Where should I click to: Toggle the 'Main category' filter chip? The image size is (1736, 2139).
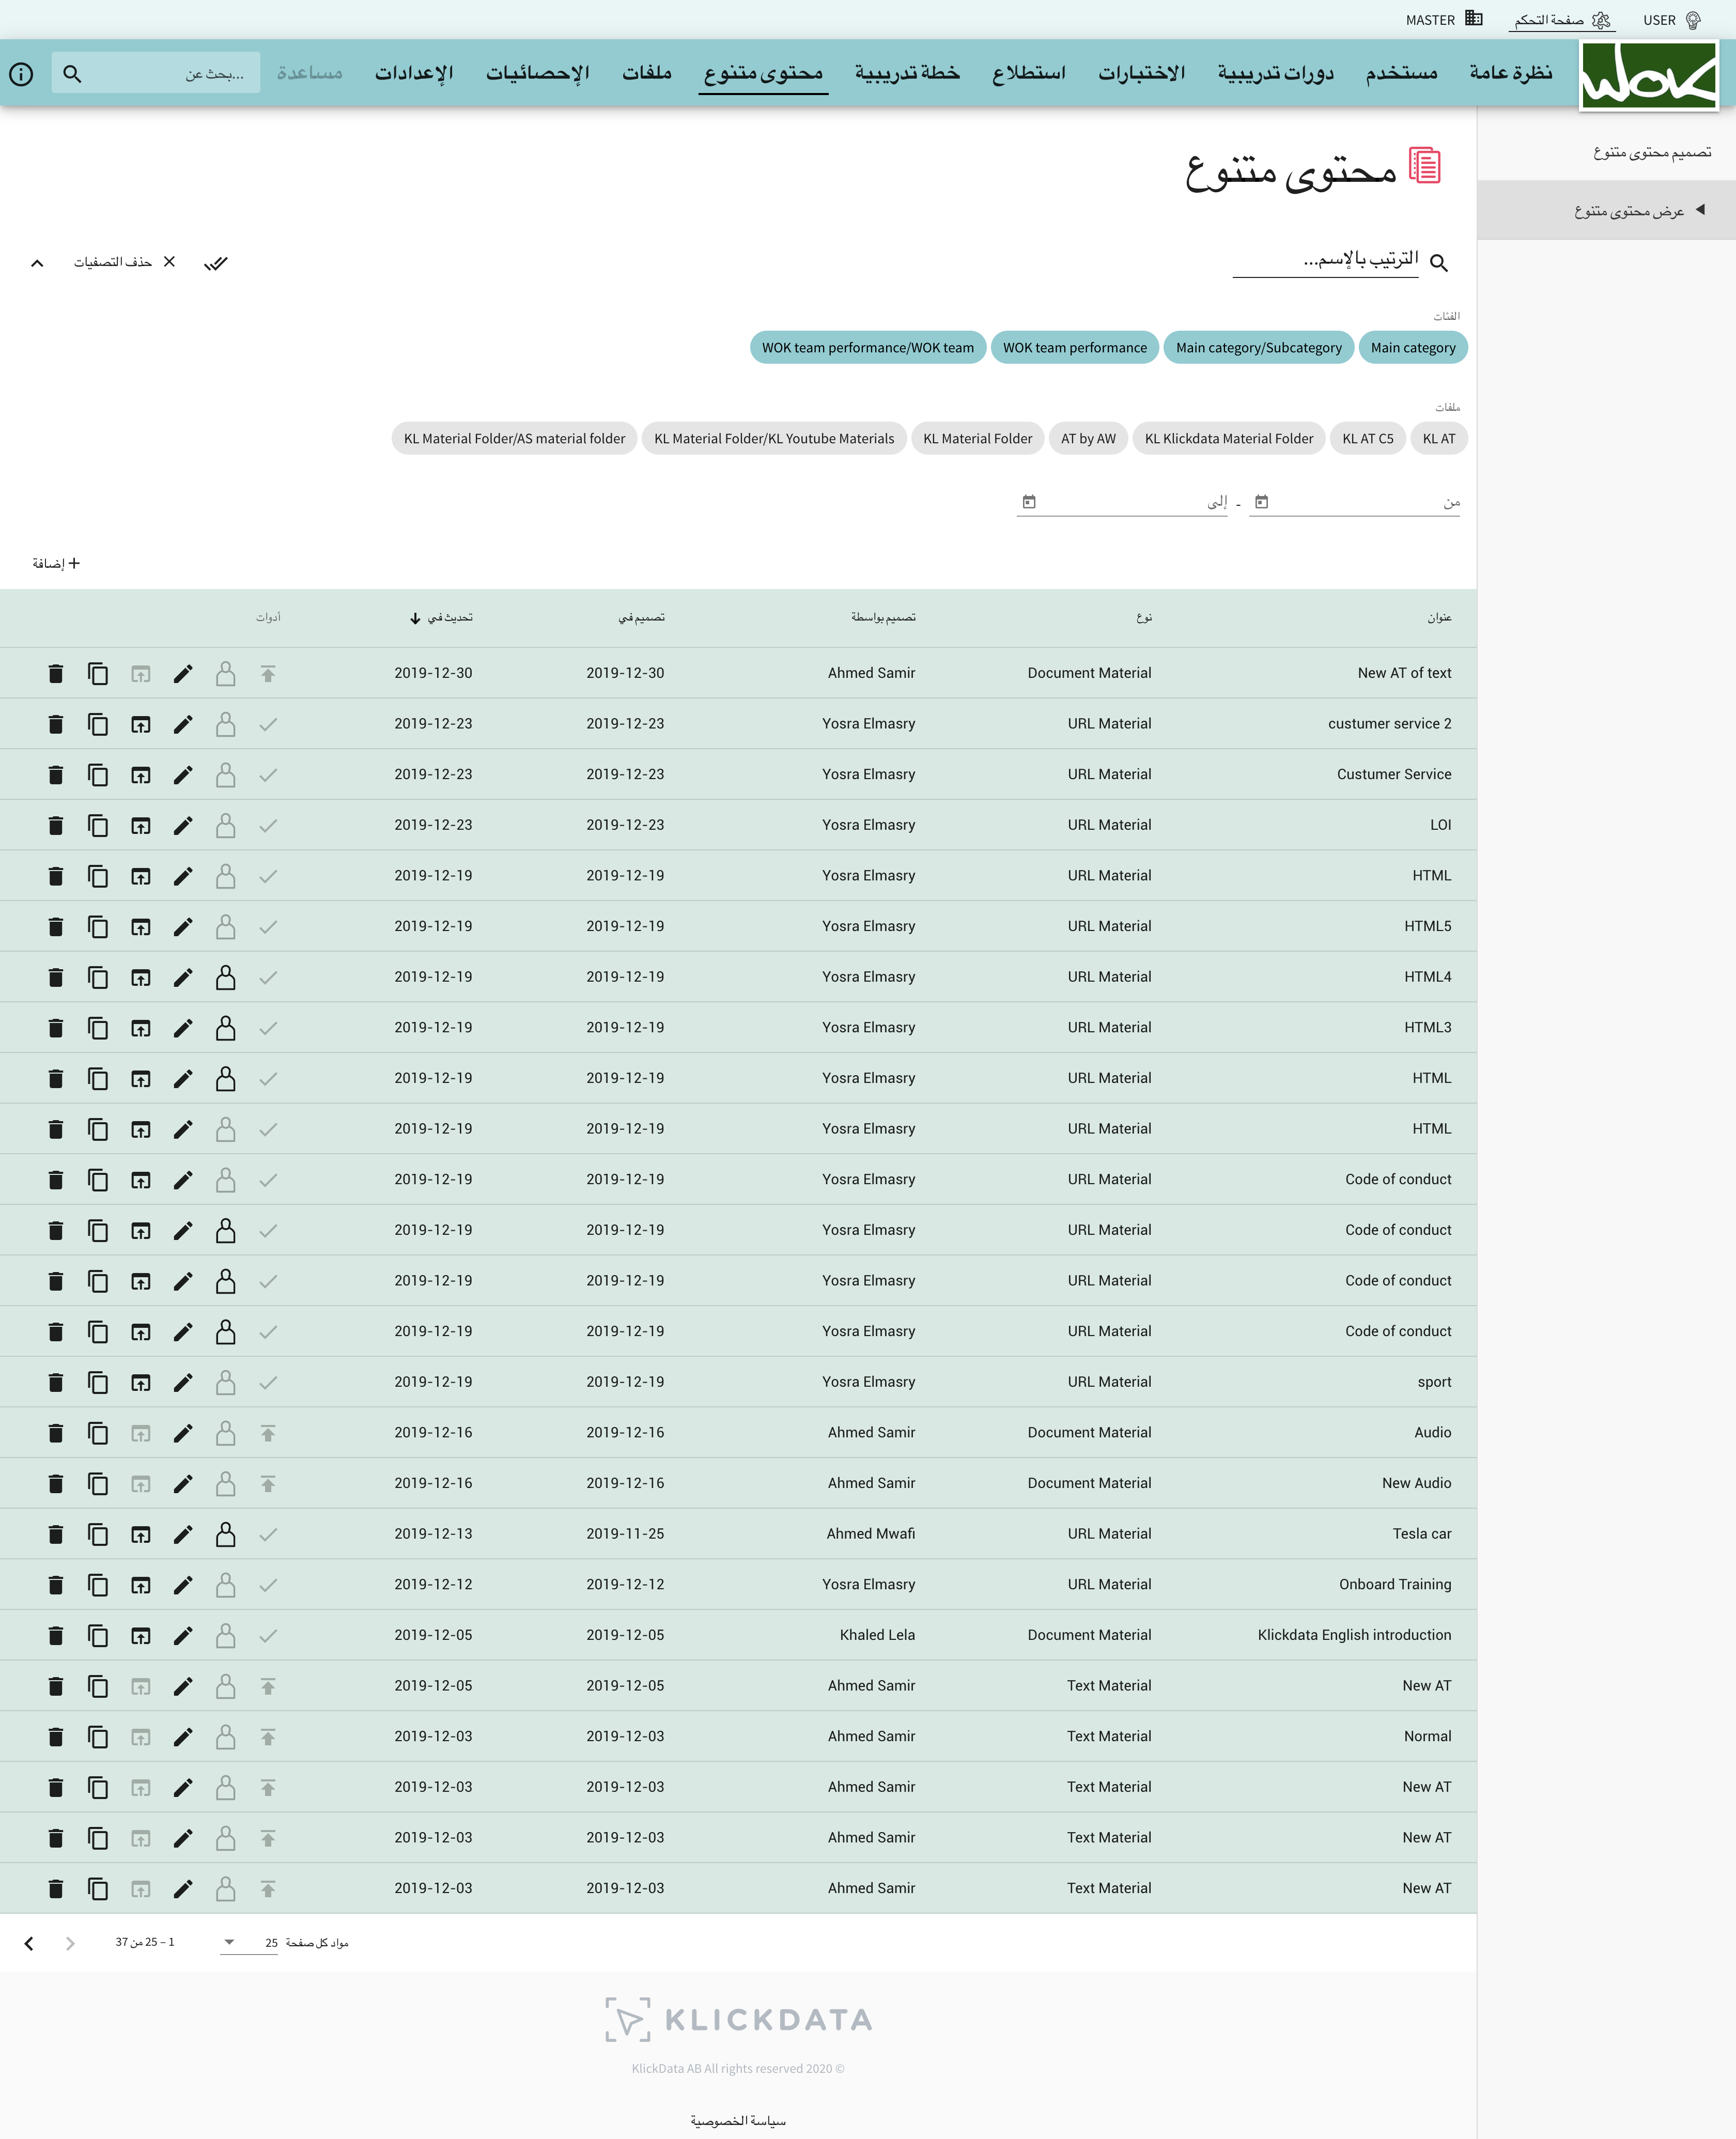click(x=1412, y=348)
